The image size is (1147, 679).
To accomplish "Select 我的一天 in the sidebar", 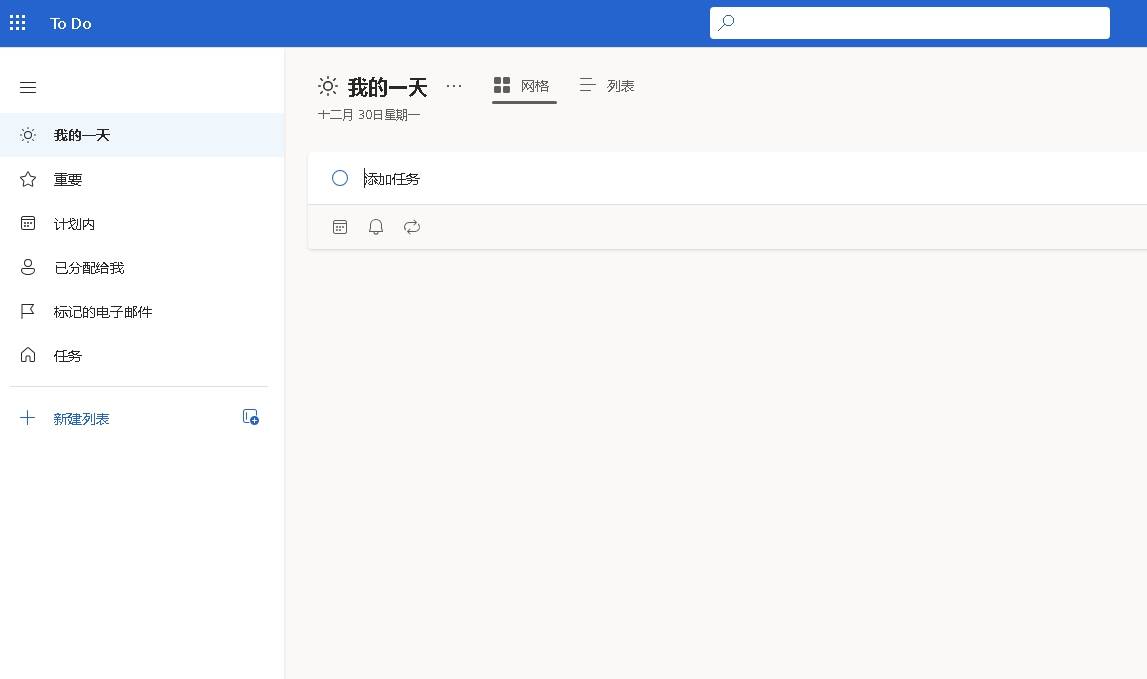I will [x=142, y=135].
